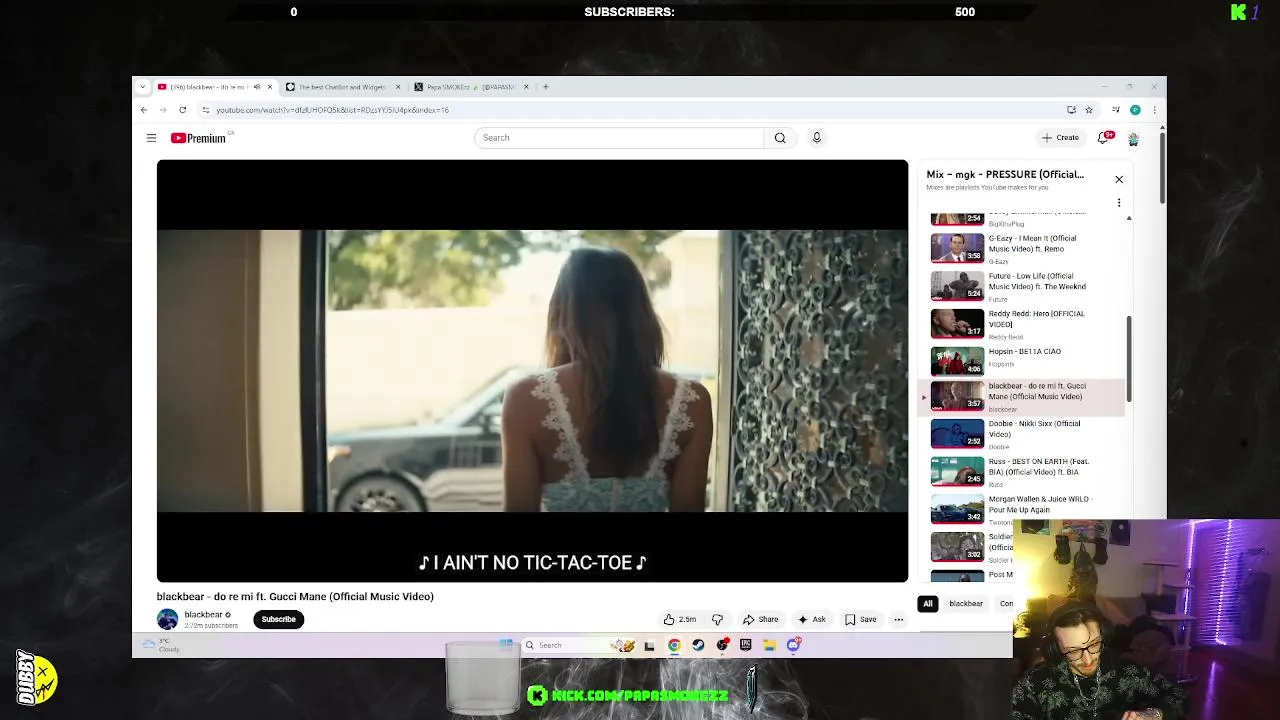Subscribe to the blackbear channel
Viewport: 1280px width, 720px height.
(x=279, y=620)
